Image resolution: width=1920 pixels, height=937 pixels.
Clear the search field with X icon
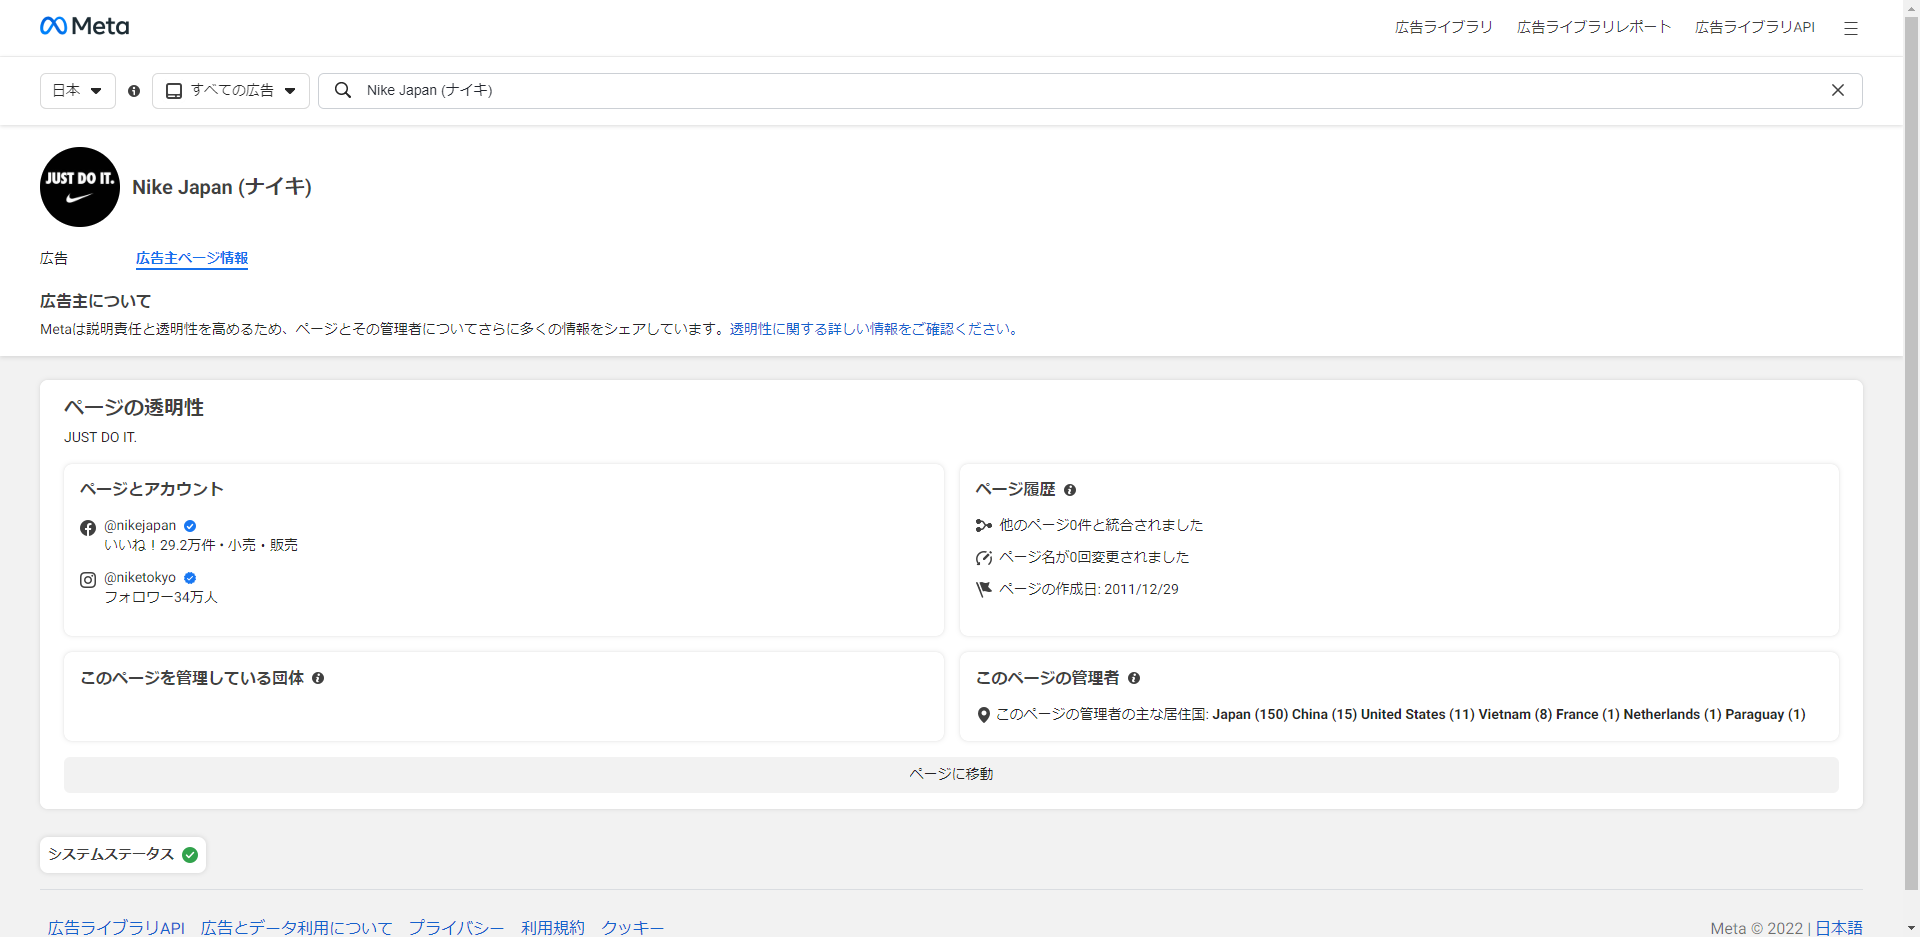1837,90
